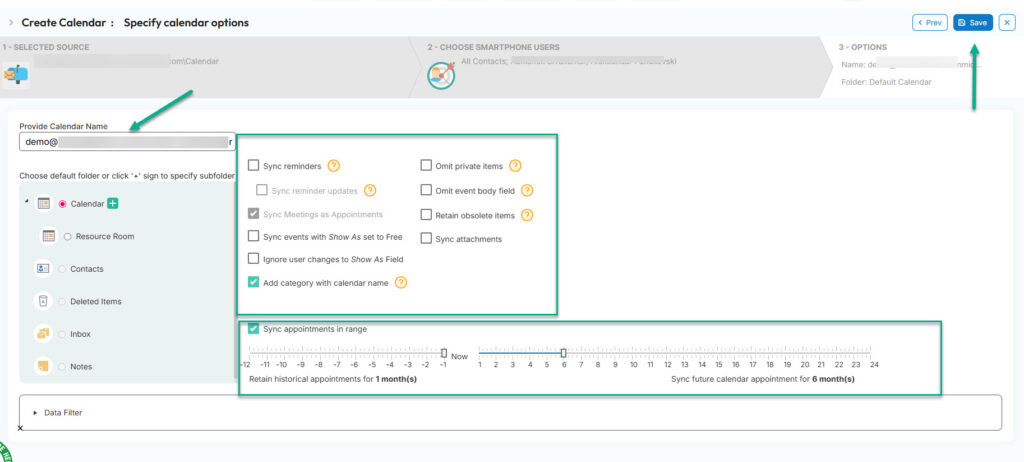The image size is (1024, 462).
Task: Click help icon for Add category with calendar name
Action: point(401,283)
